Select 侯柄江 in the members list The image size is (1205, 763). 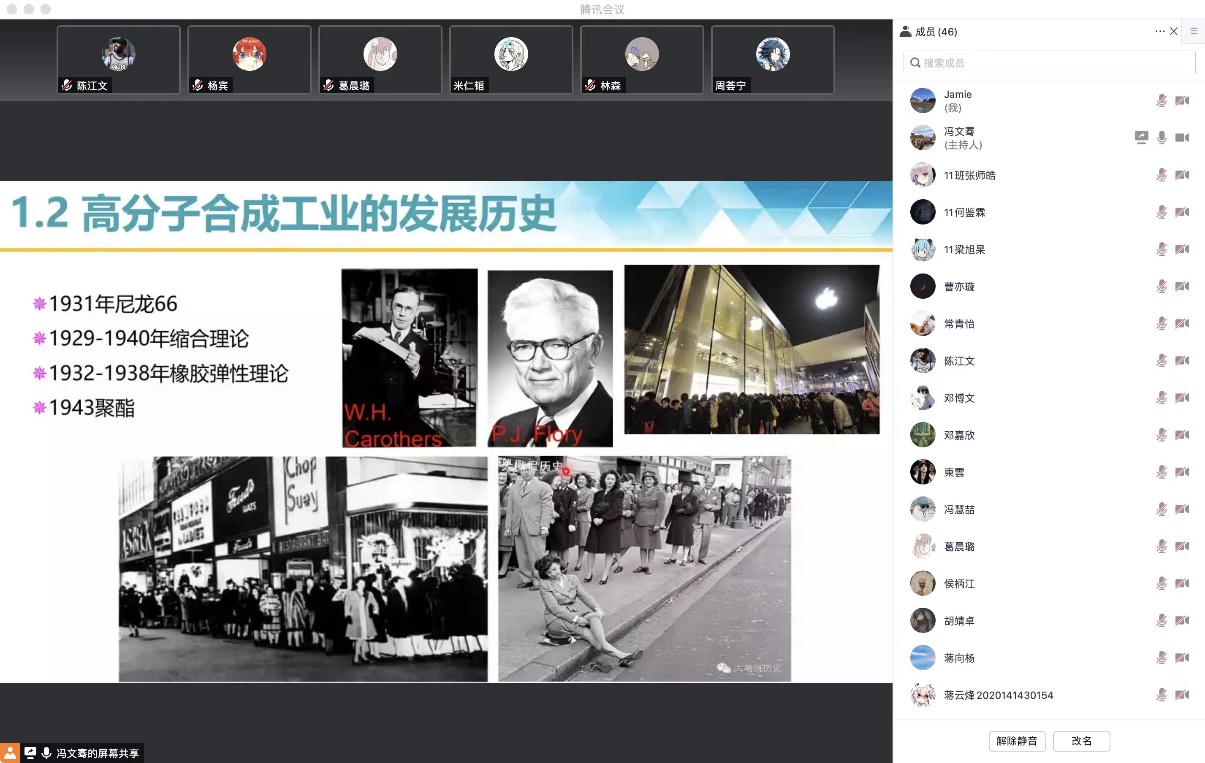[960, 583]
